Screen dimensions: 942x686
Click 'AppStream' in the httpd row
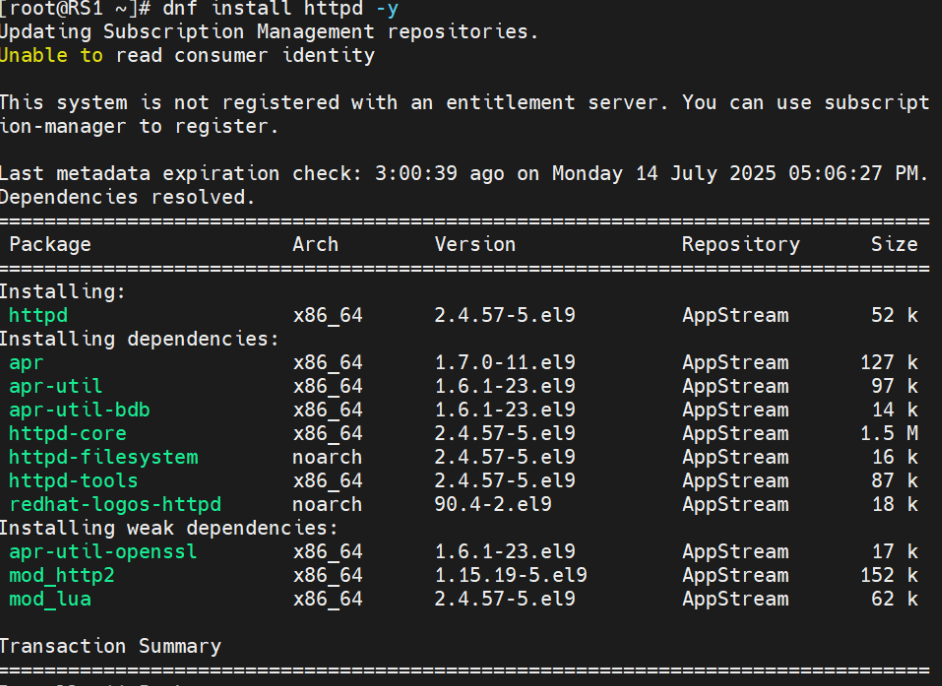tap(735, 315)
